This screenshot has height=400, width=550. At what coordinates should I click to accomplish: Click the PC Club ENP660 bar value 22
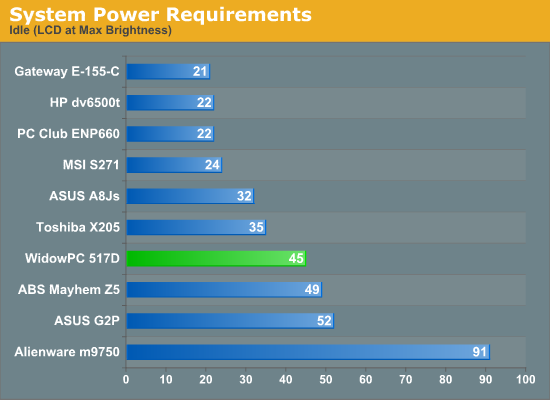(204, 134)
